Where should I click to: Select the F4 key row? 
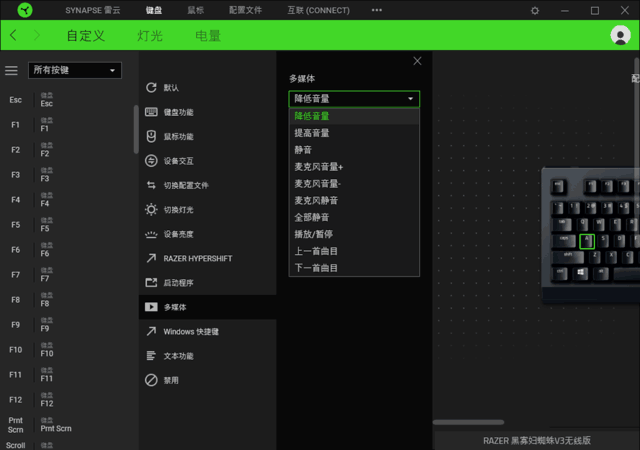(67, 200)
